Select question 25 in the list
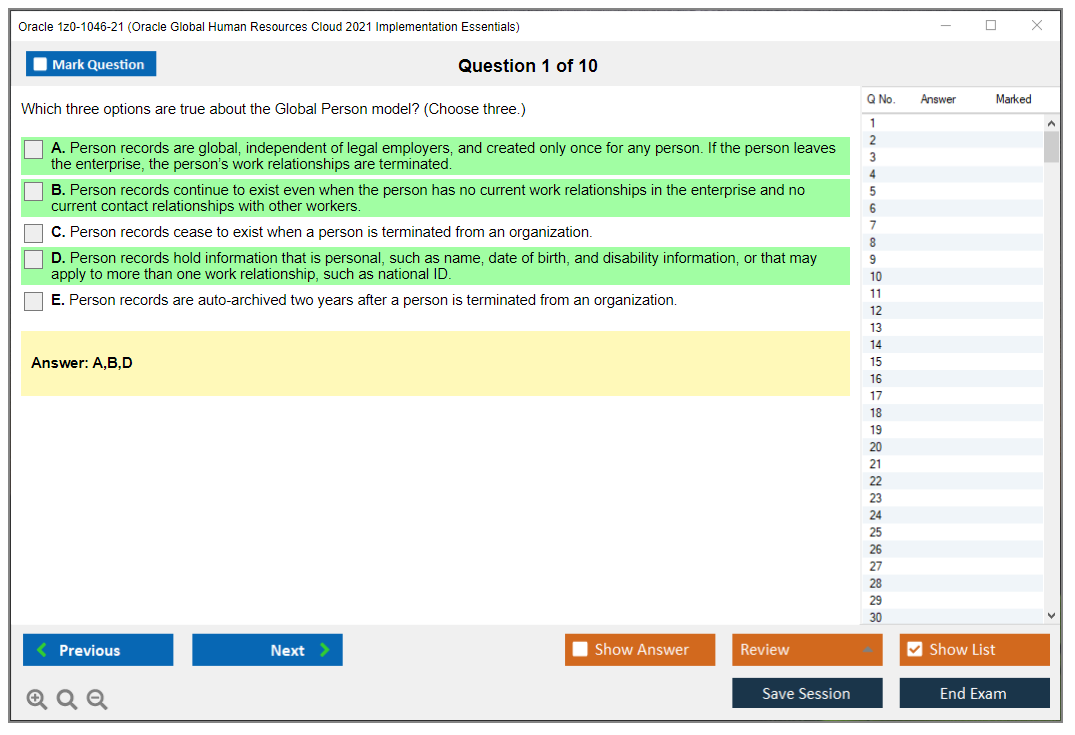1075x735 pixels. point(952,533)
